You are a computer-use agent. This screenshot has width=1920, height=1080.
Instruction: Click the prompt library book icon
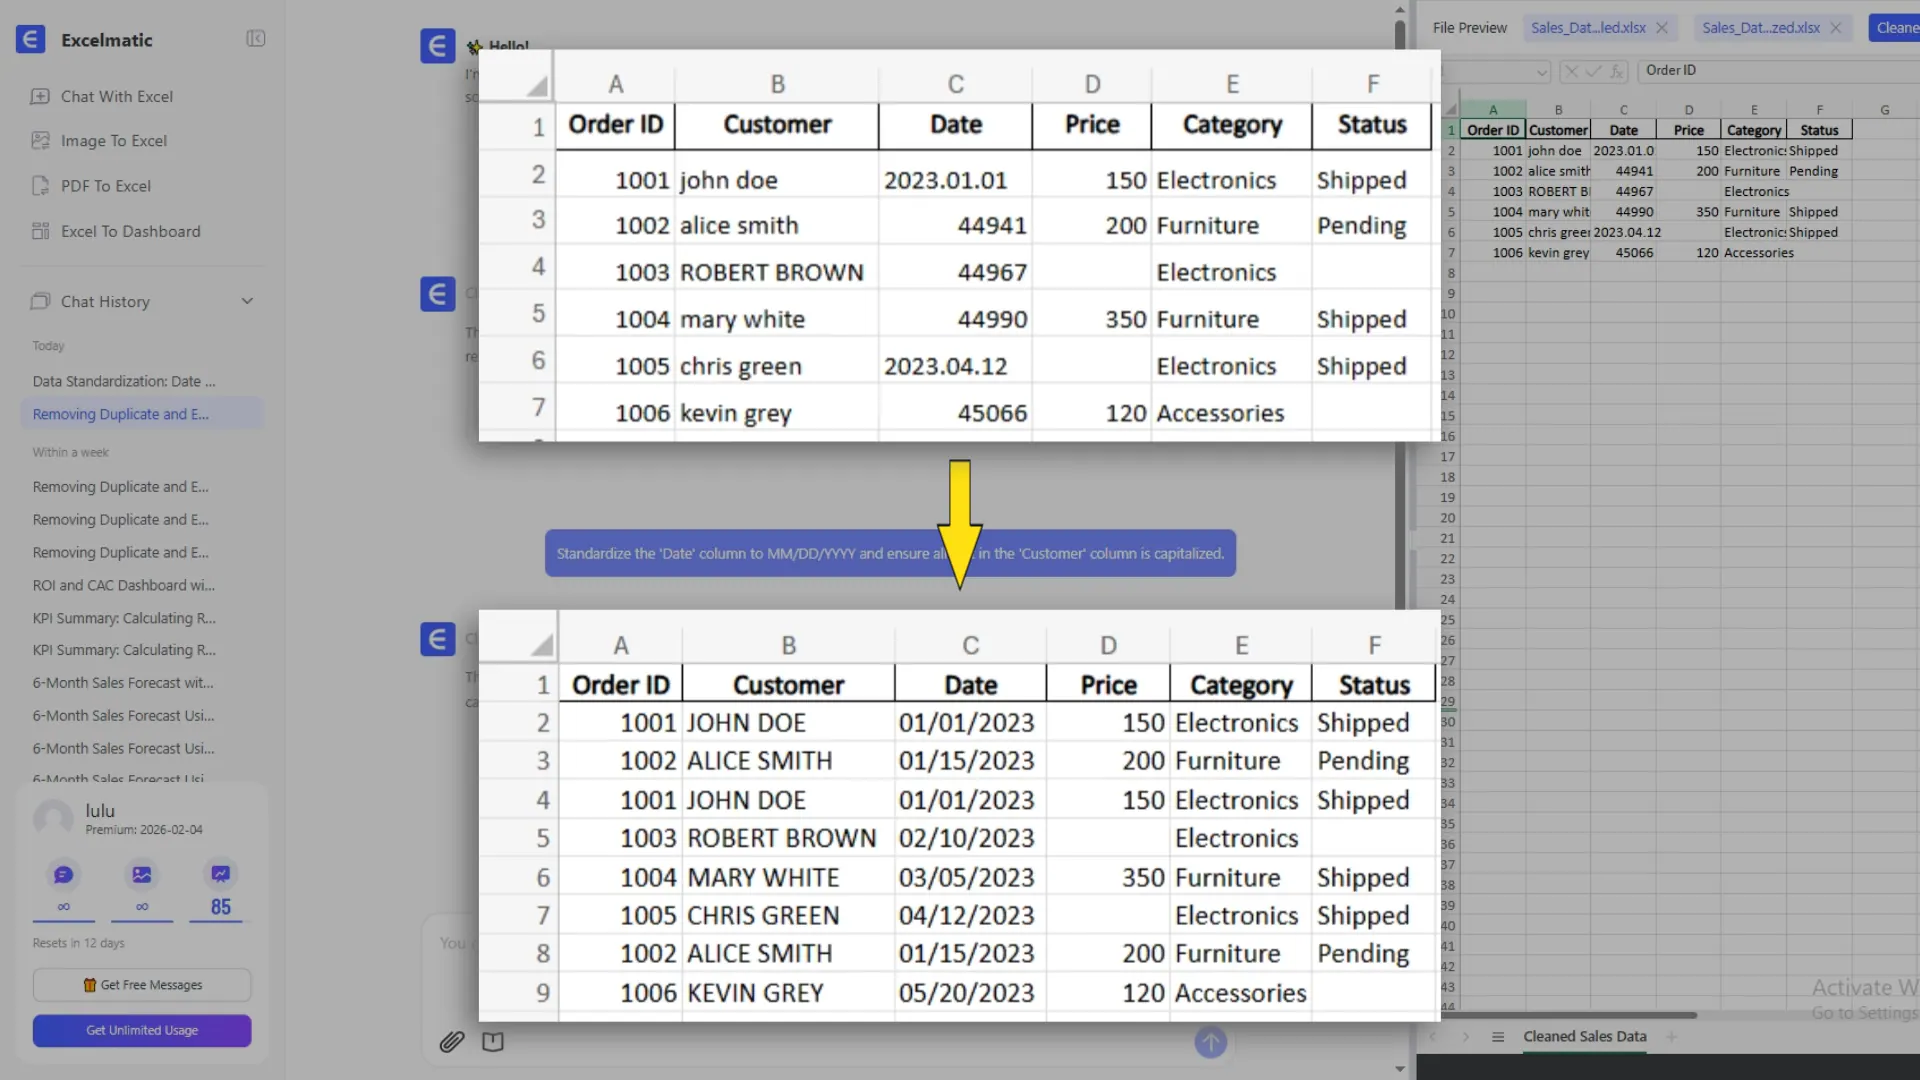pyautogui.click(x=492, y=1042)
